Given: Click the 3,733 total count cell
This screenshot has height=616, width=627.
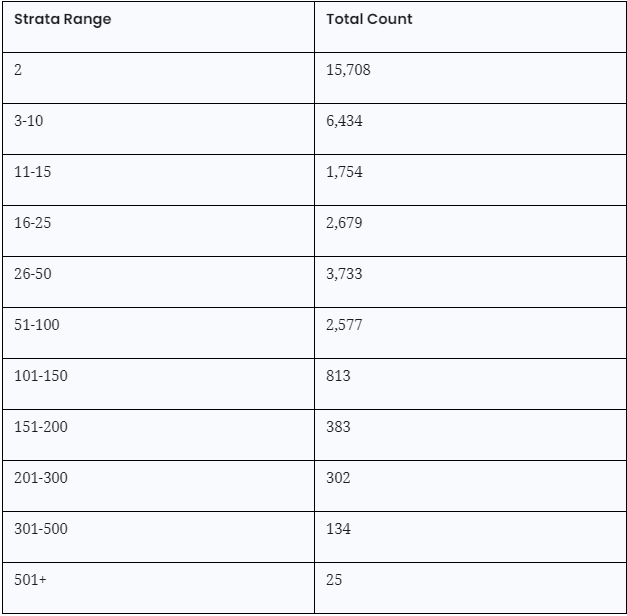Looking at the screenshot, I should pyautogui.click(x=344, y=274).
